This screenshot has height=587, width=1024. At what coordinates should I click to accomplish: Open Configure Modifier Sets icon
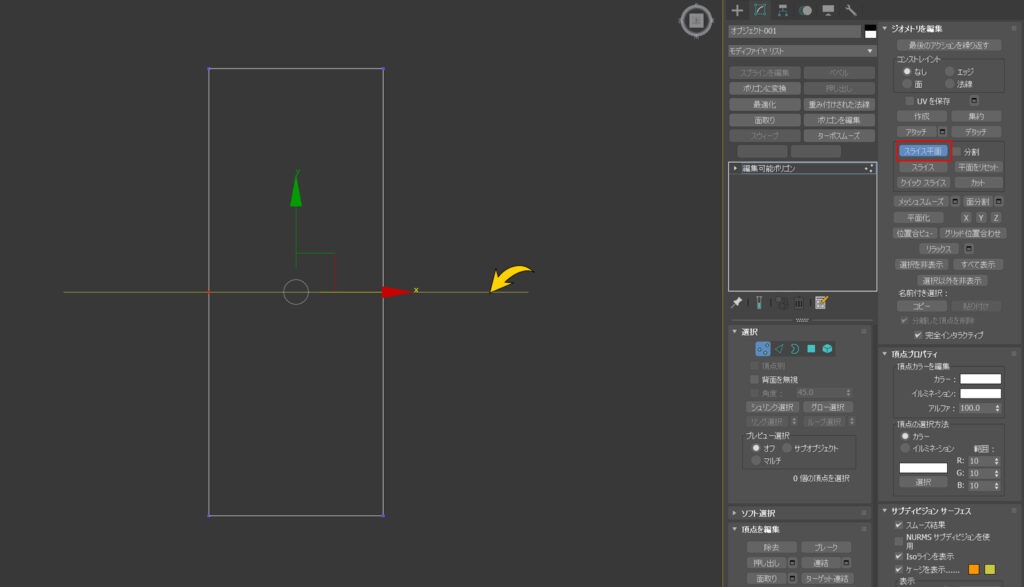[x=822, y=302]
